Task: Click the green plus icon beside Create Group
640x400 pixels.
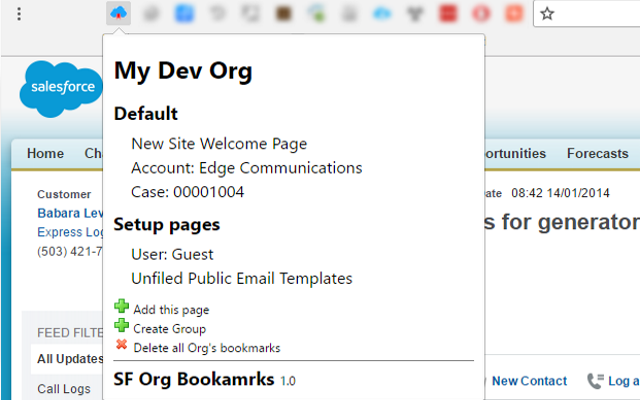Action: coord(121,325)
